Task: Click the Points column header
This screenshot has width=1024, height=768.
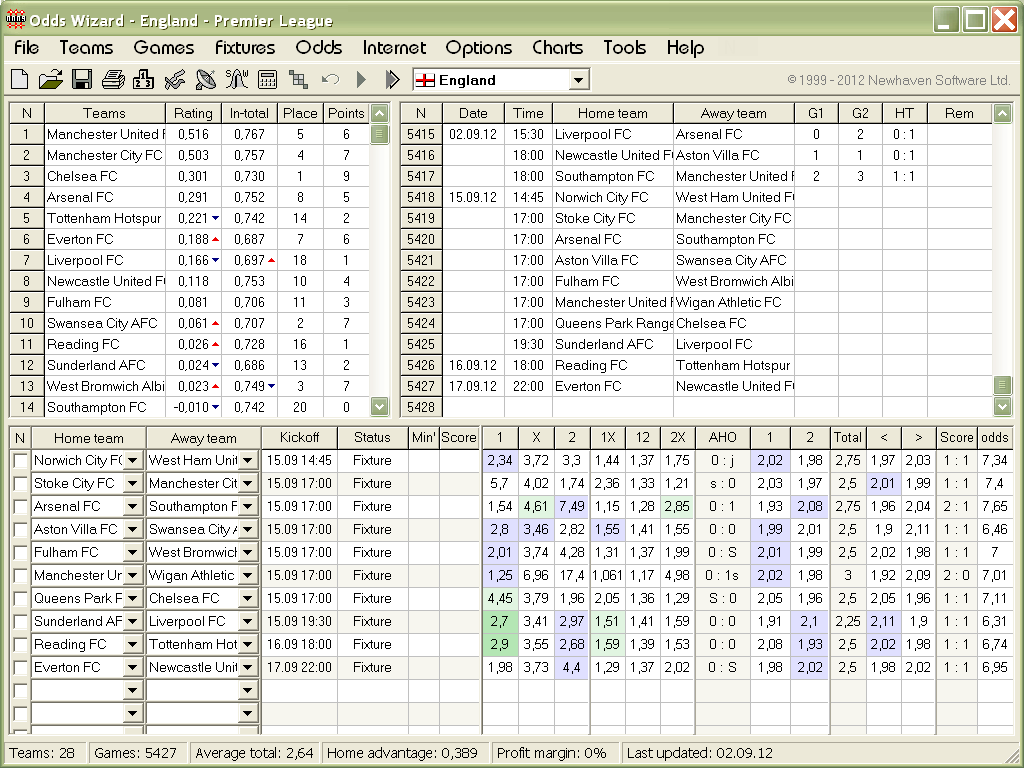Action: tap(346, 113)
